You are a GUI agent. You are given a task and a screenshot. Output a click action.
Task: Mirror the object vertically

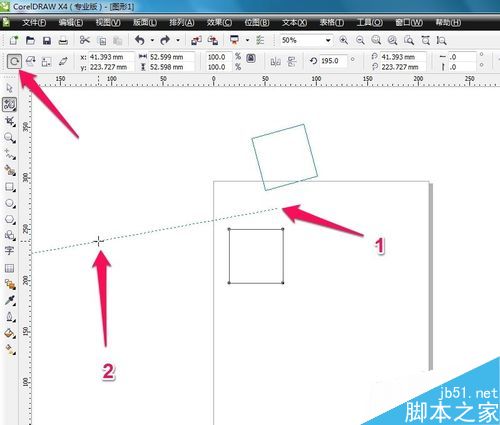point(292,62)
